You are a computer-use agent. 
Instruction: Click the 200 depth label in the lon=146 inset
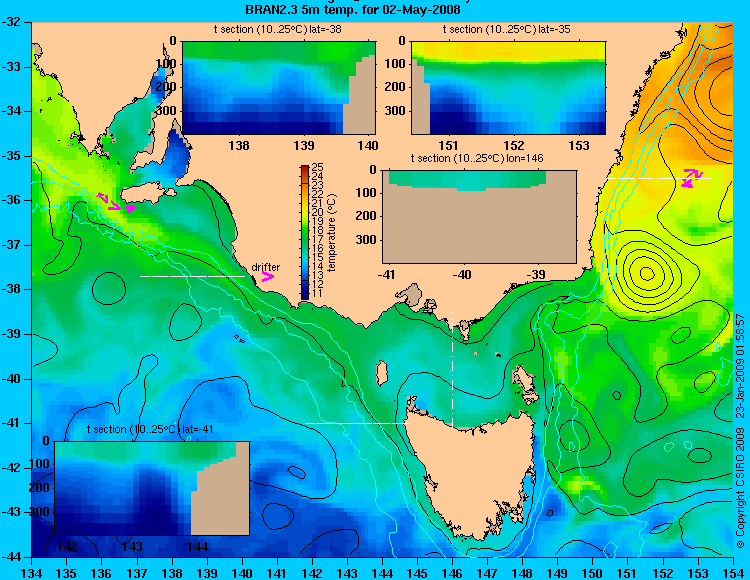coord(366,216)
